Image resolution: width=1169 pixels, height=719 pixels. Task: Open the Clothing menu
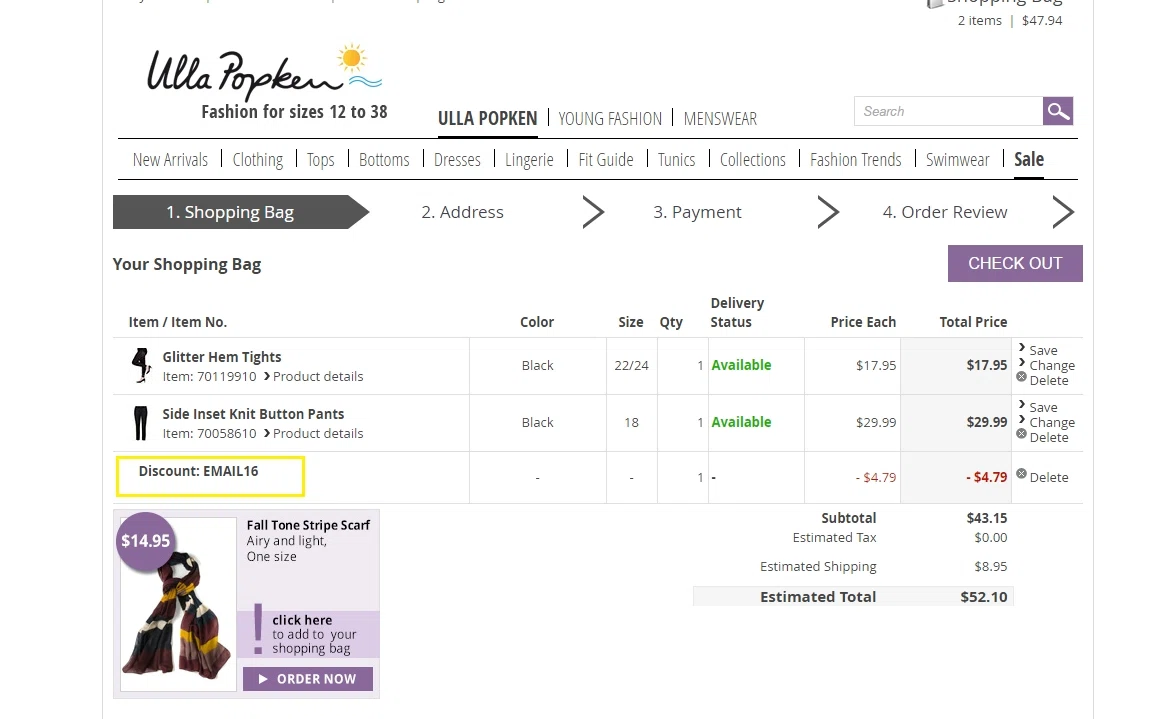pyautogui.click(x=258, y=160)
